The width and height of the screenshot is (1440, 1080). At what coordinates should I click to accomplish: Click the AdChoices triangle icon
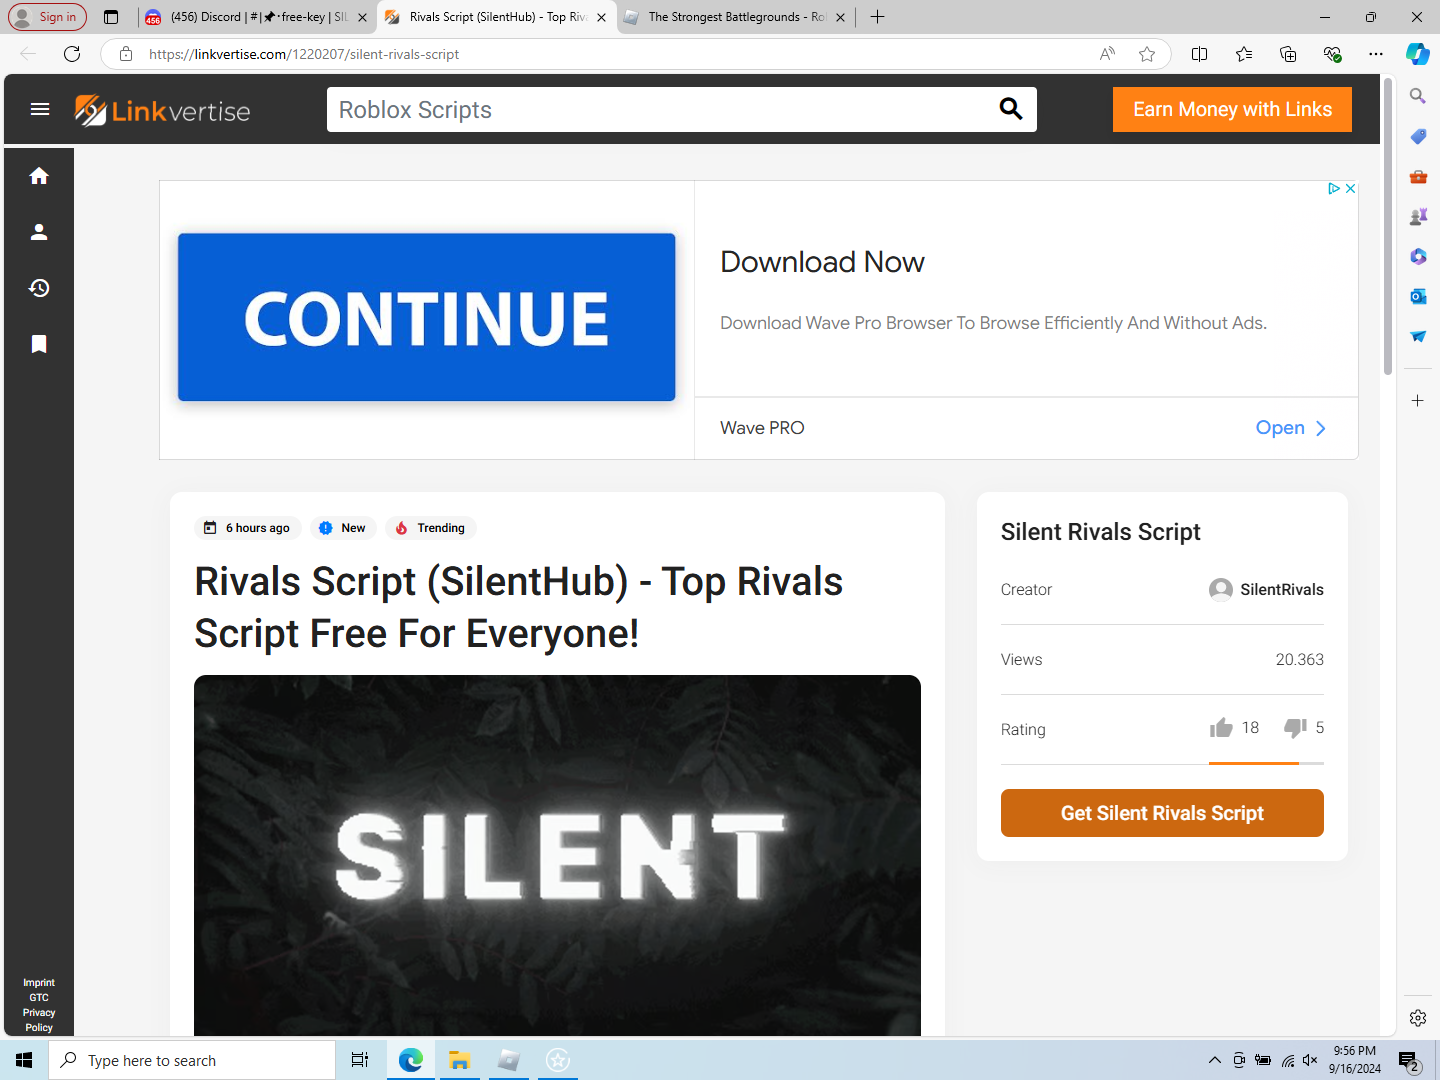pos(1333,188)
